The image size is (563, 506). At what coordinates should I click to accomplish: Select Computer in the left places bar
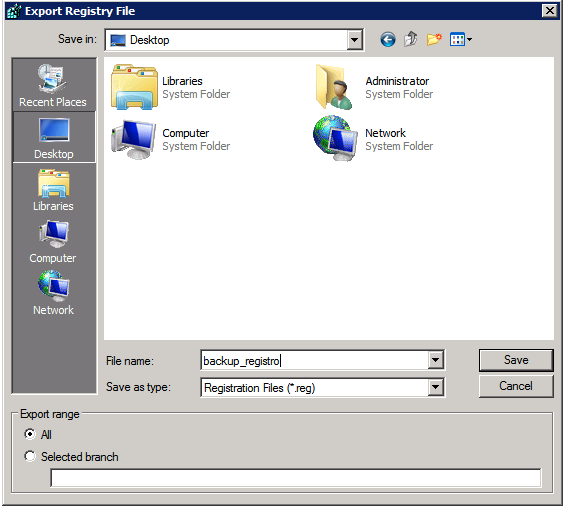53,242
